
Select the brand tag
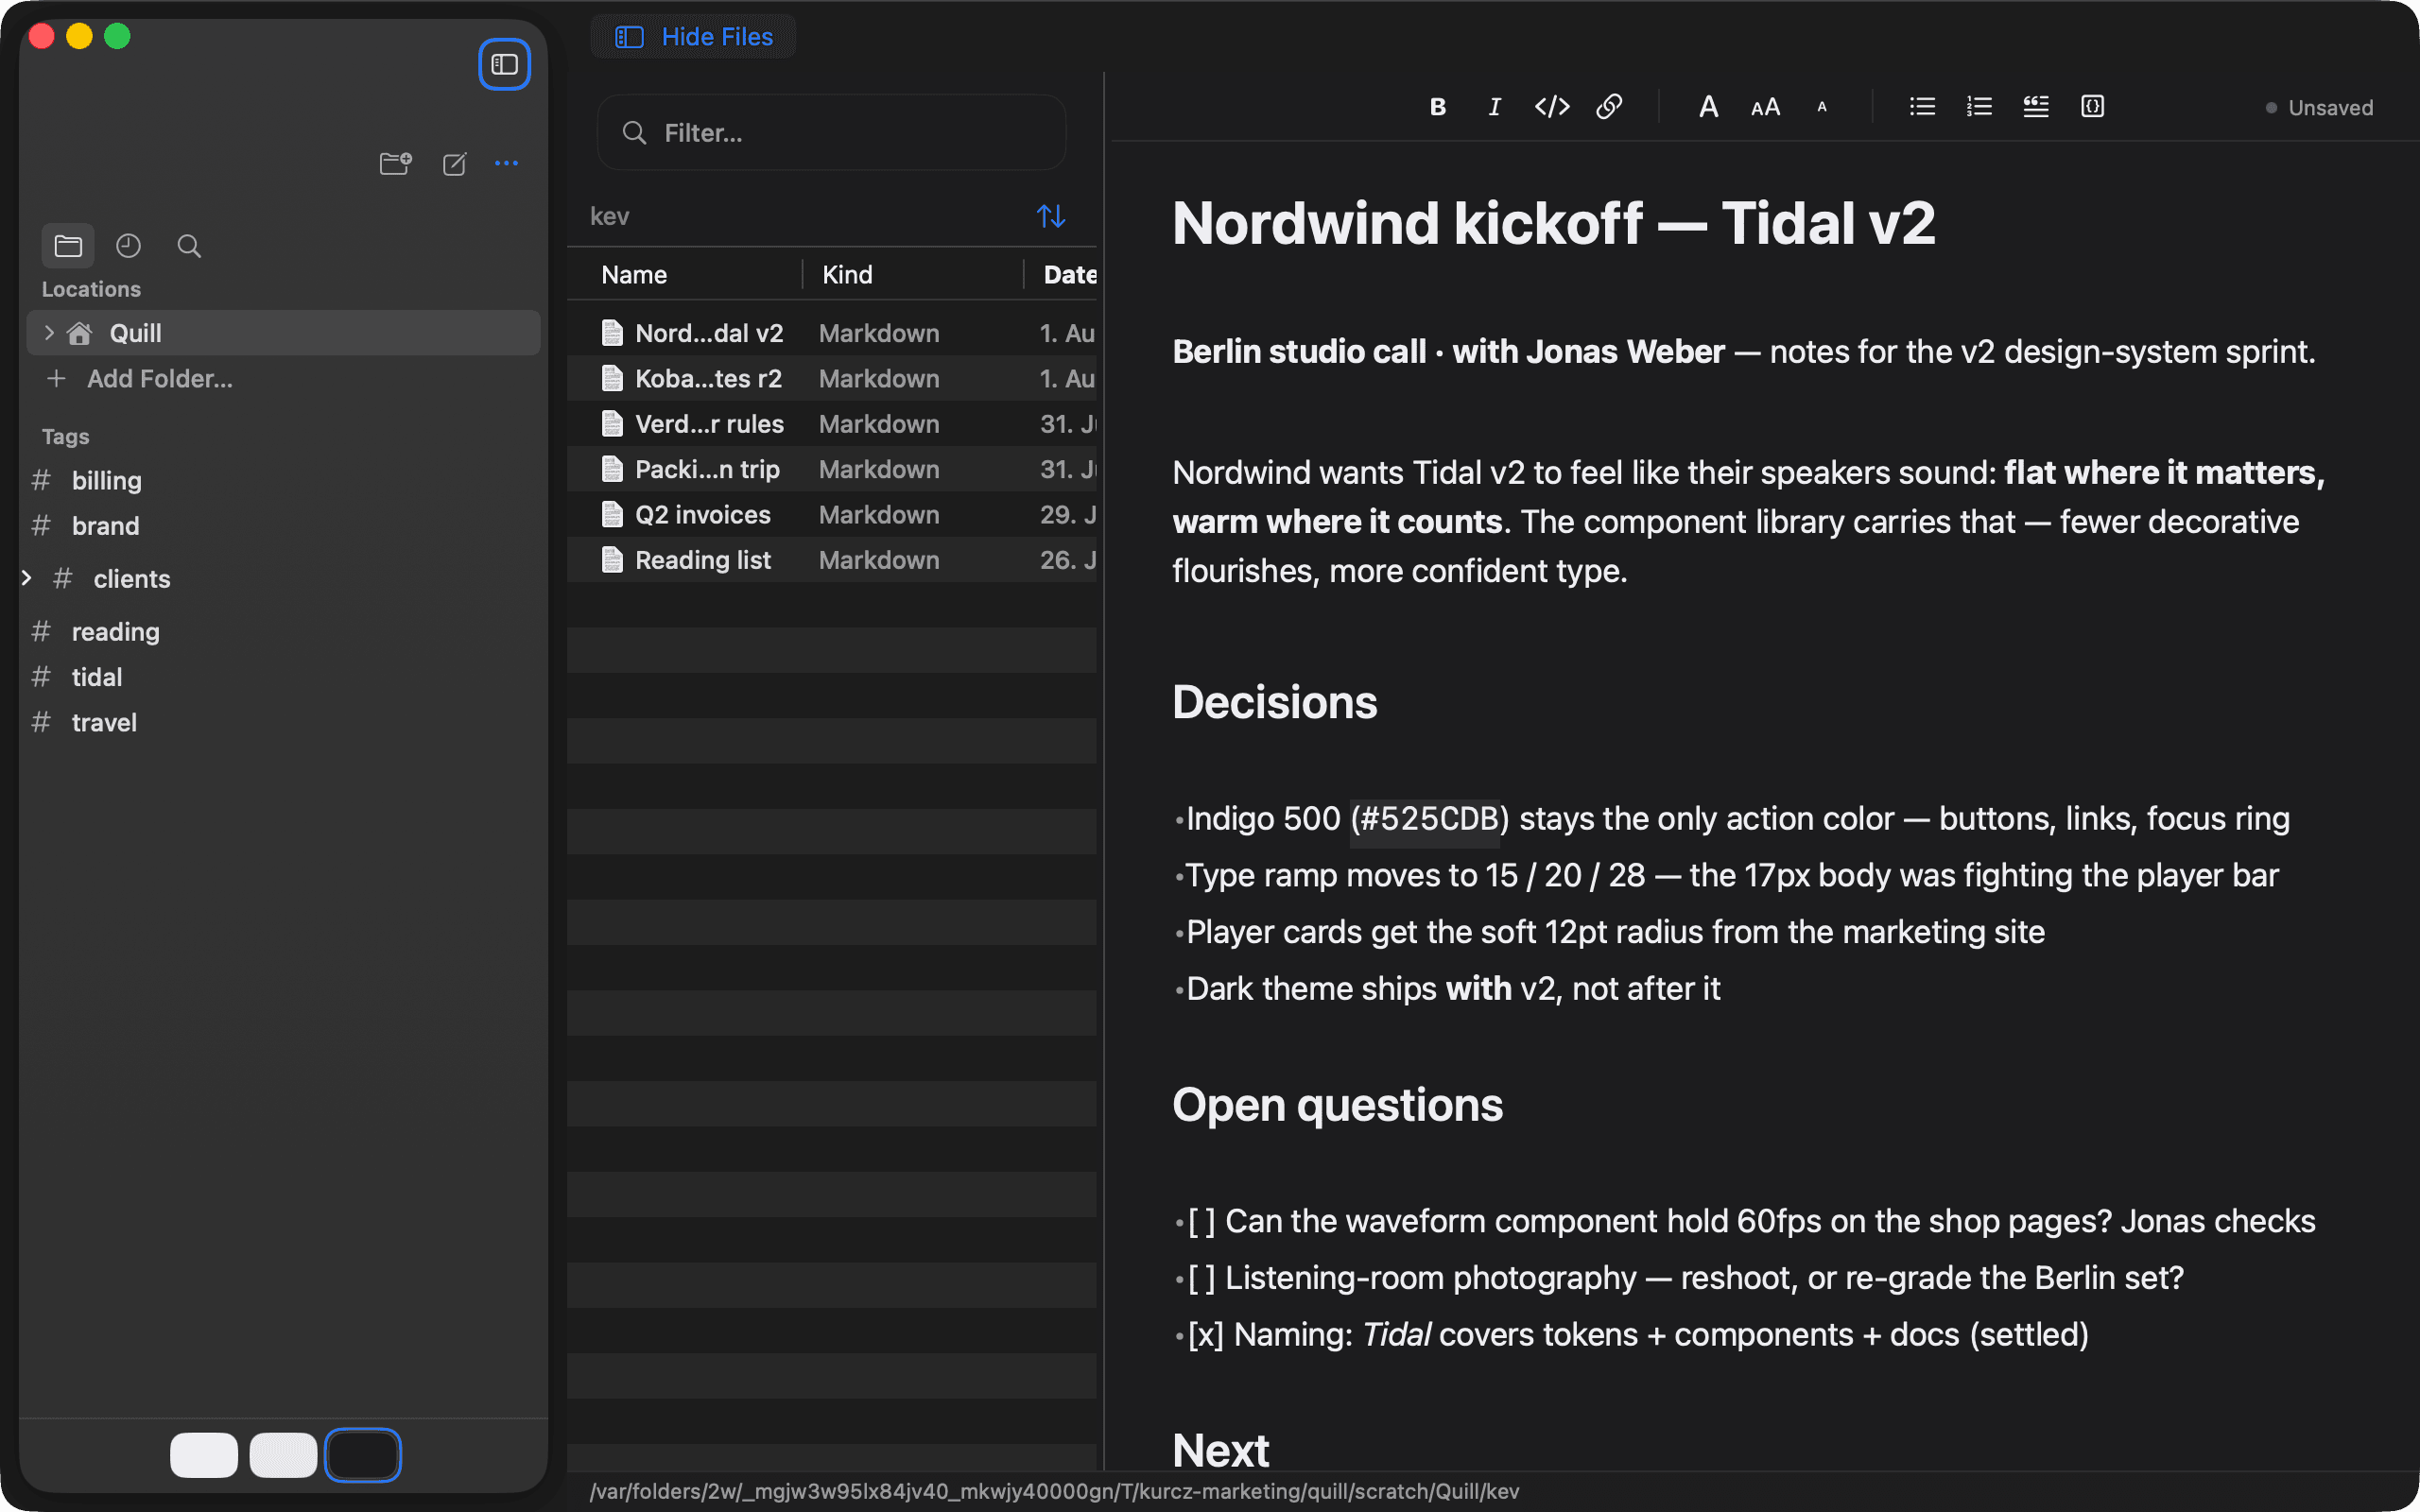105,525
